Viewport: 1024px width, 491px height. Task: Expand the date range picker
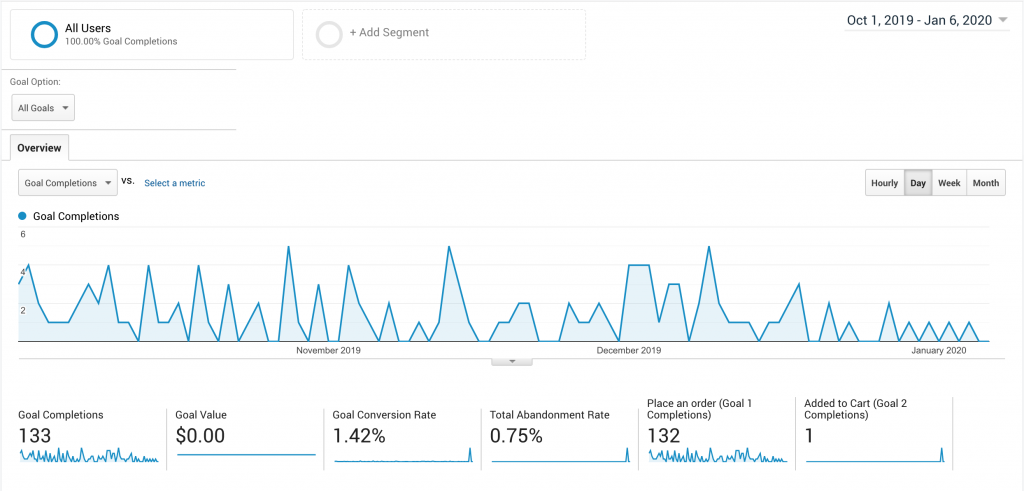click(927, 20)
